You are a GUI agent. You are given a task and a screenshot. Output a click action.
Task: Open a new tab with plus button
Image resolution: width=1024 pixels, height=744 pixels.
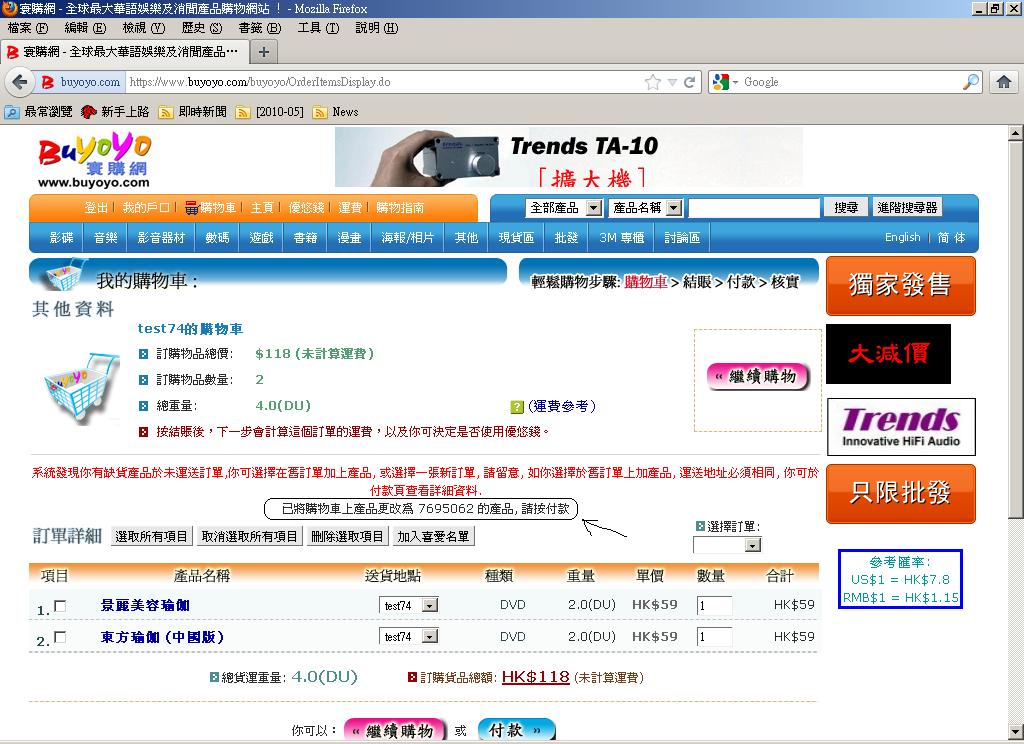(264, 52)
